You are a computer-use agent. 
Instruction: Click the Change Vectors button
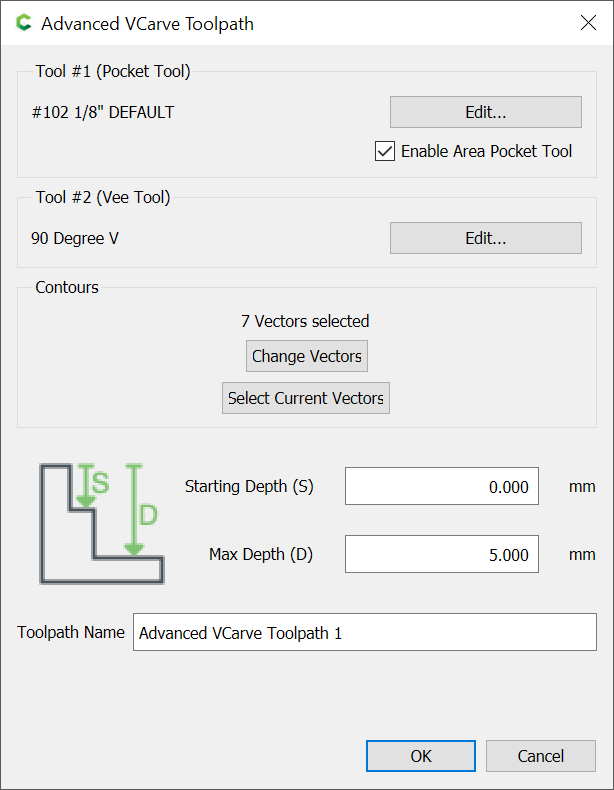tap(307, 356)
